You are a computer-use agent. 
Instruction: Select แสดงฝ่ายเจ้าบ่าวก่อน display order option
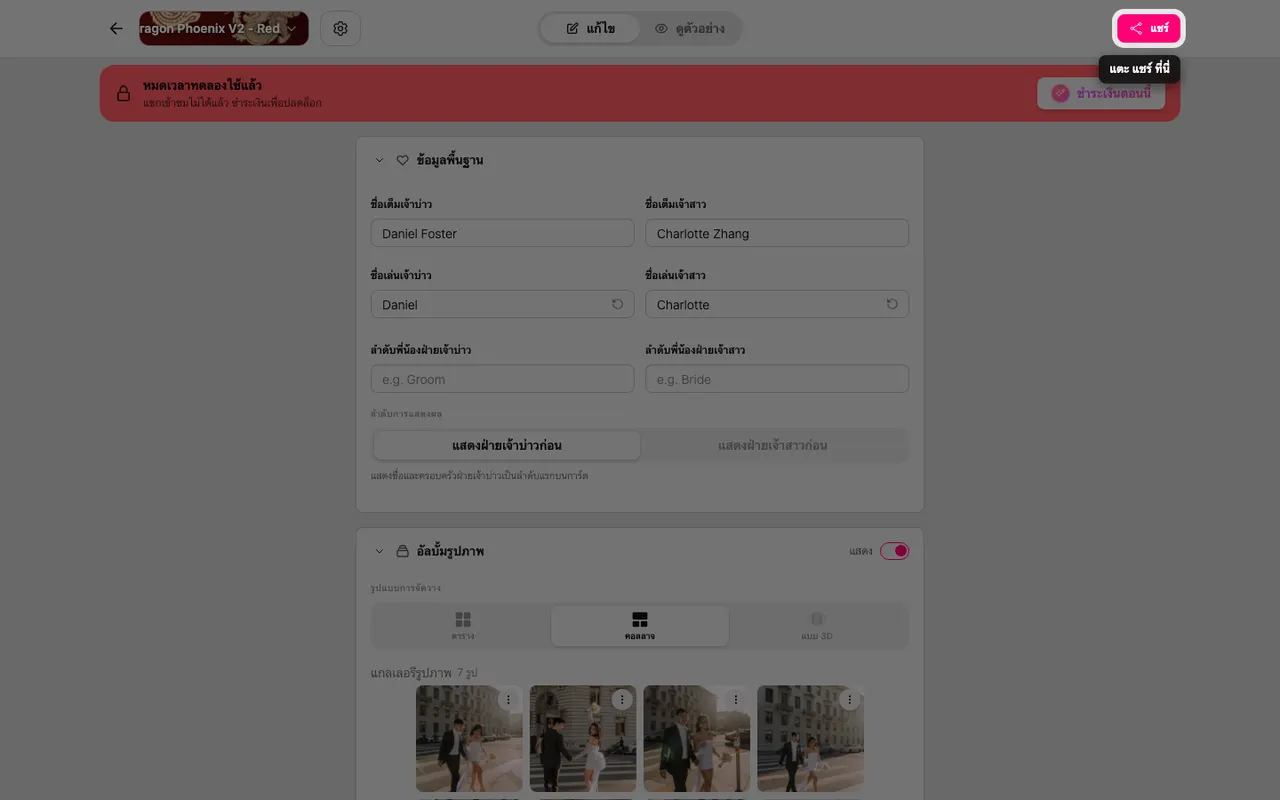507,445
